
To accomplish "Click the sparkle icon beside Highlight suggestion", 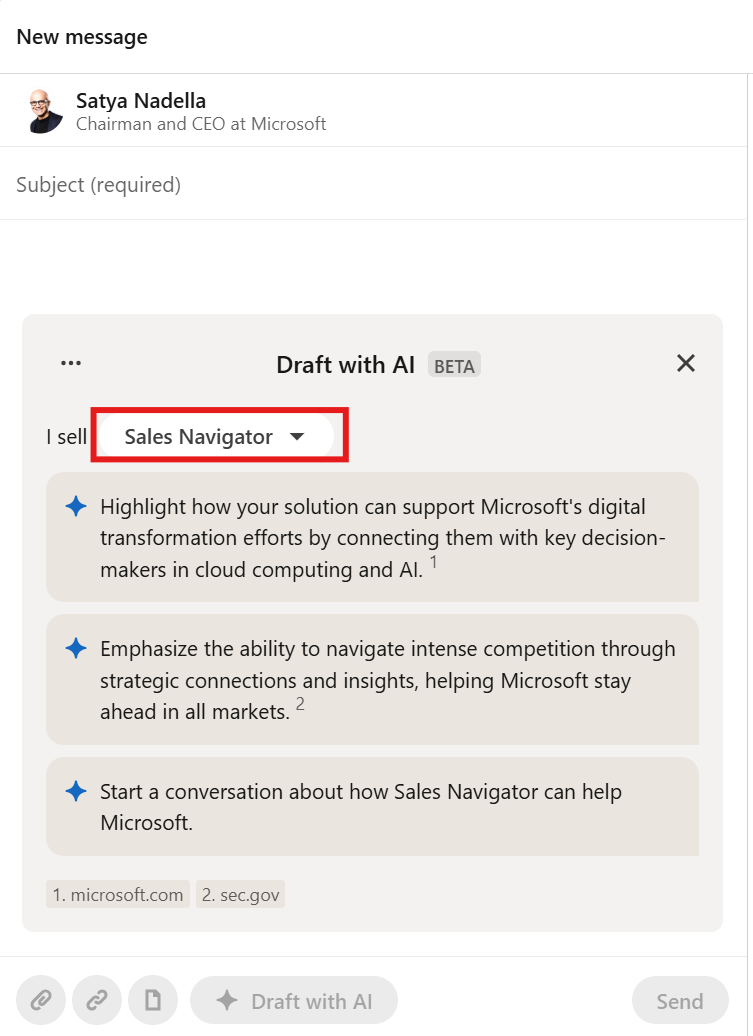I will click(76, 507).
